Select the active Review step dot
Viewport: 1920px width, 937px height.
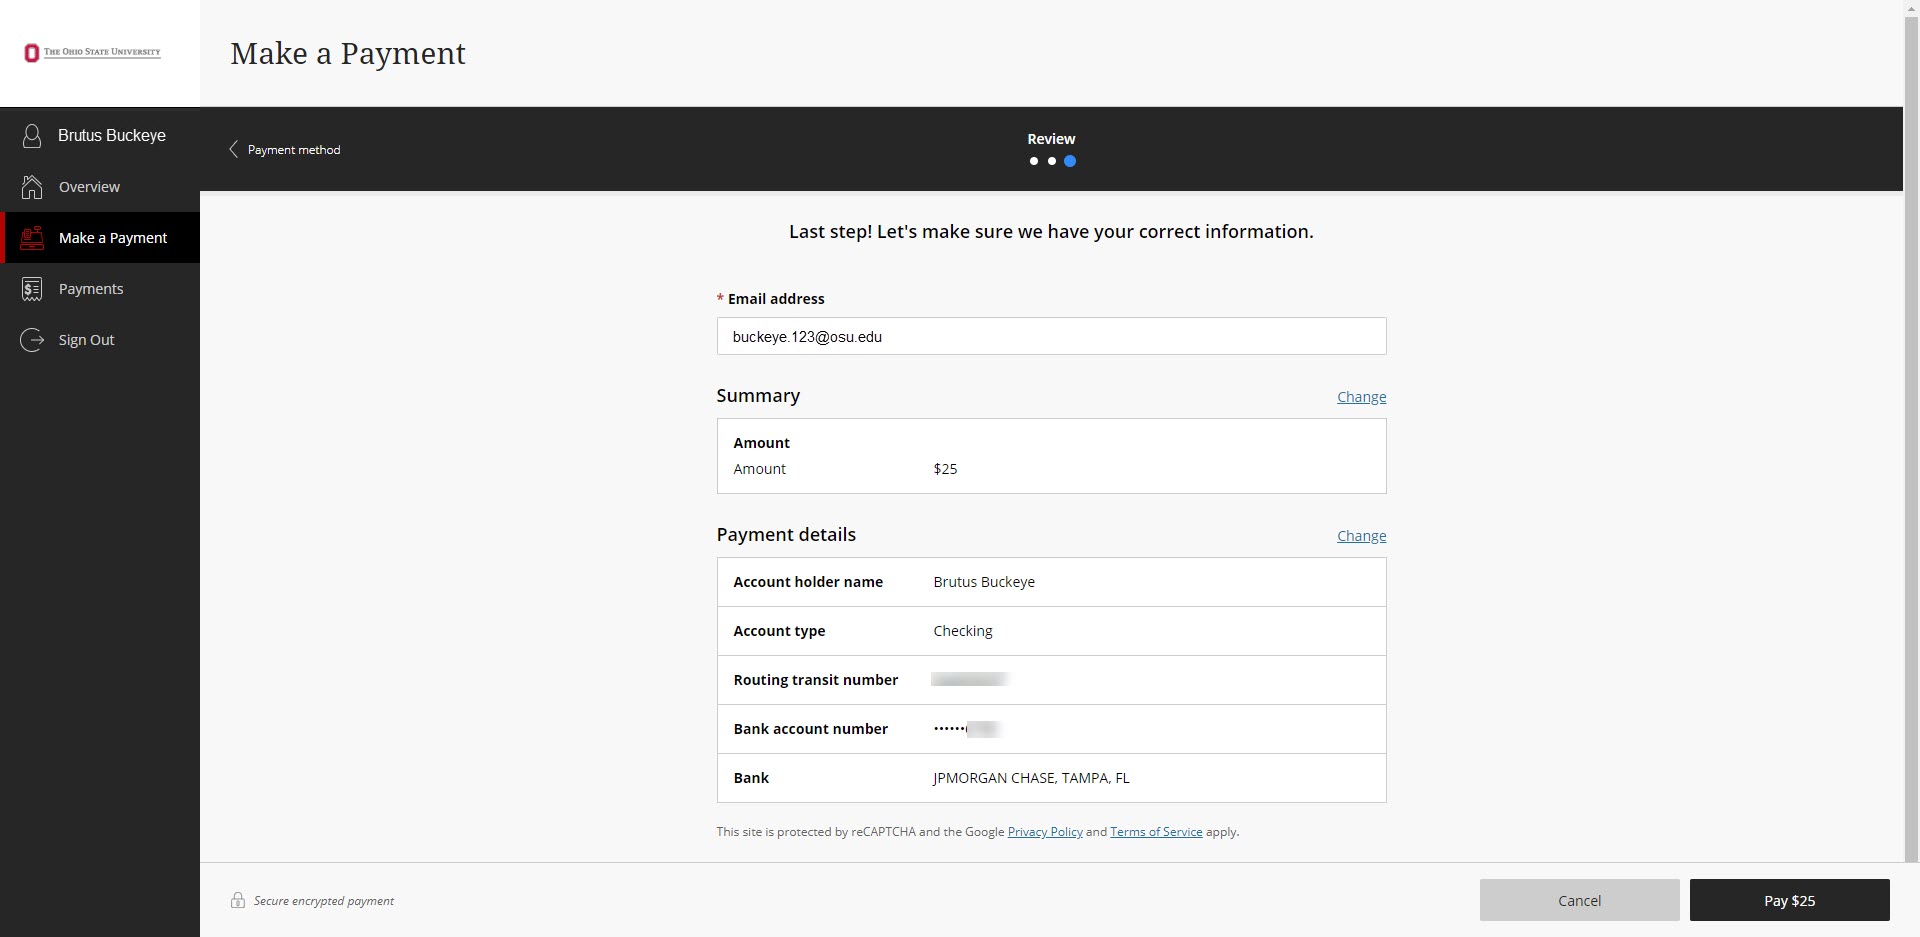pos(1070,161)
